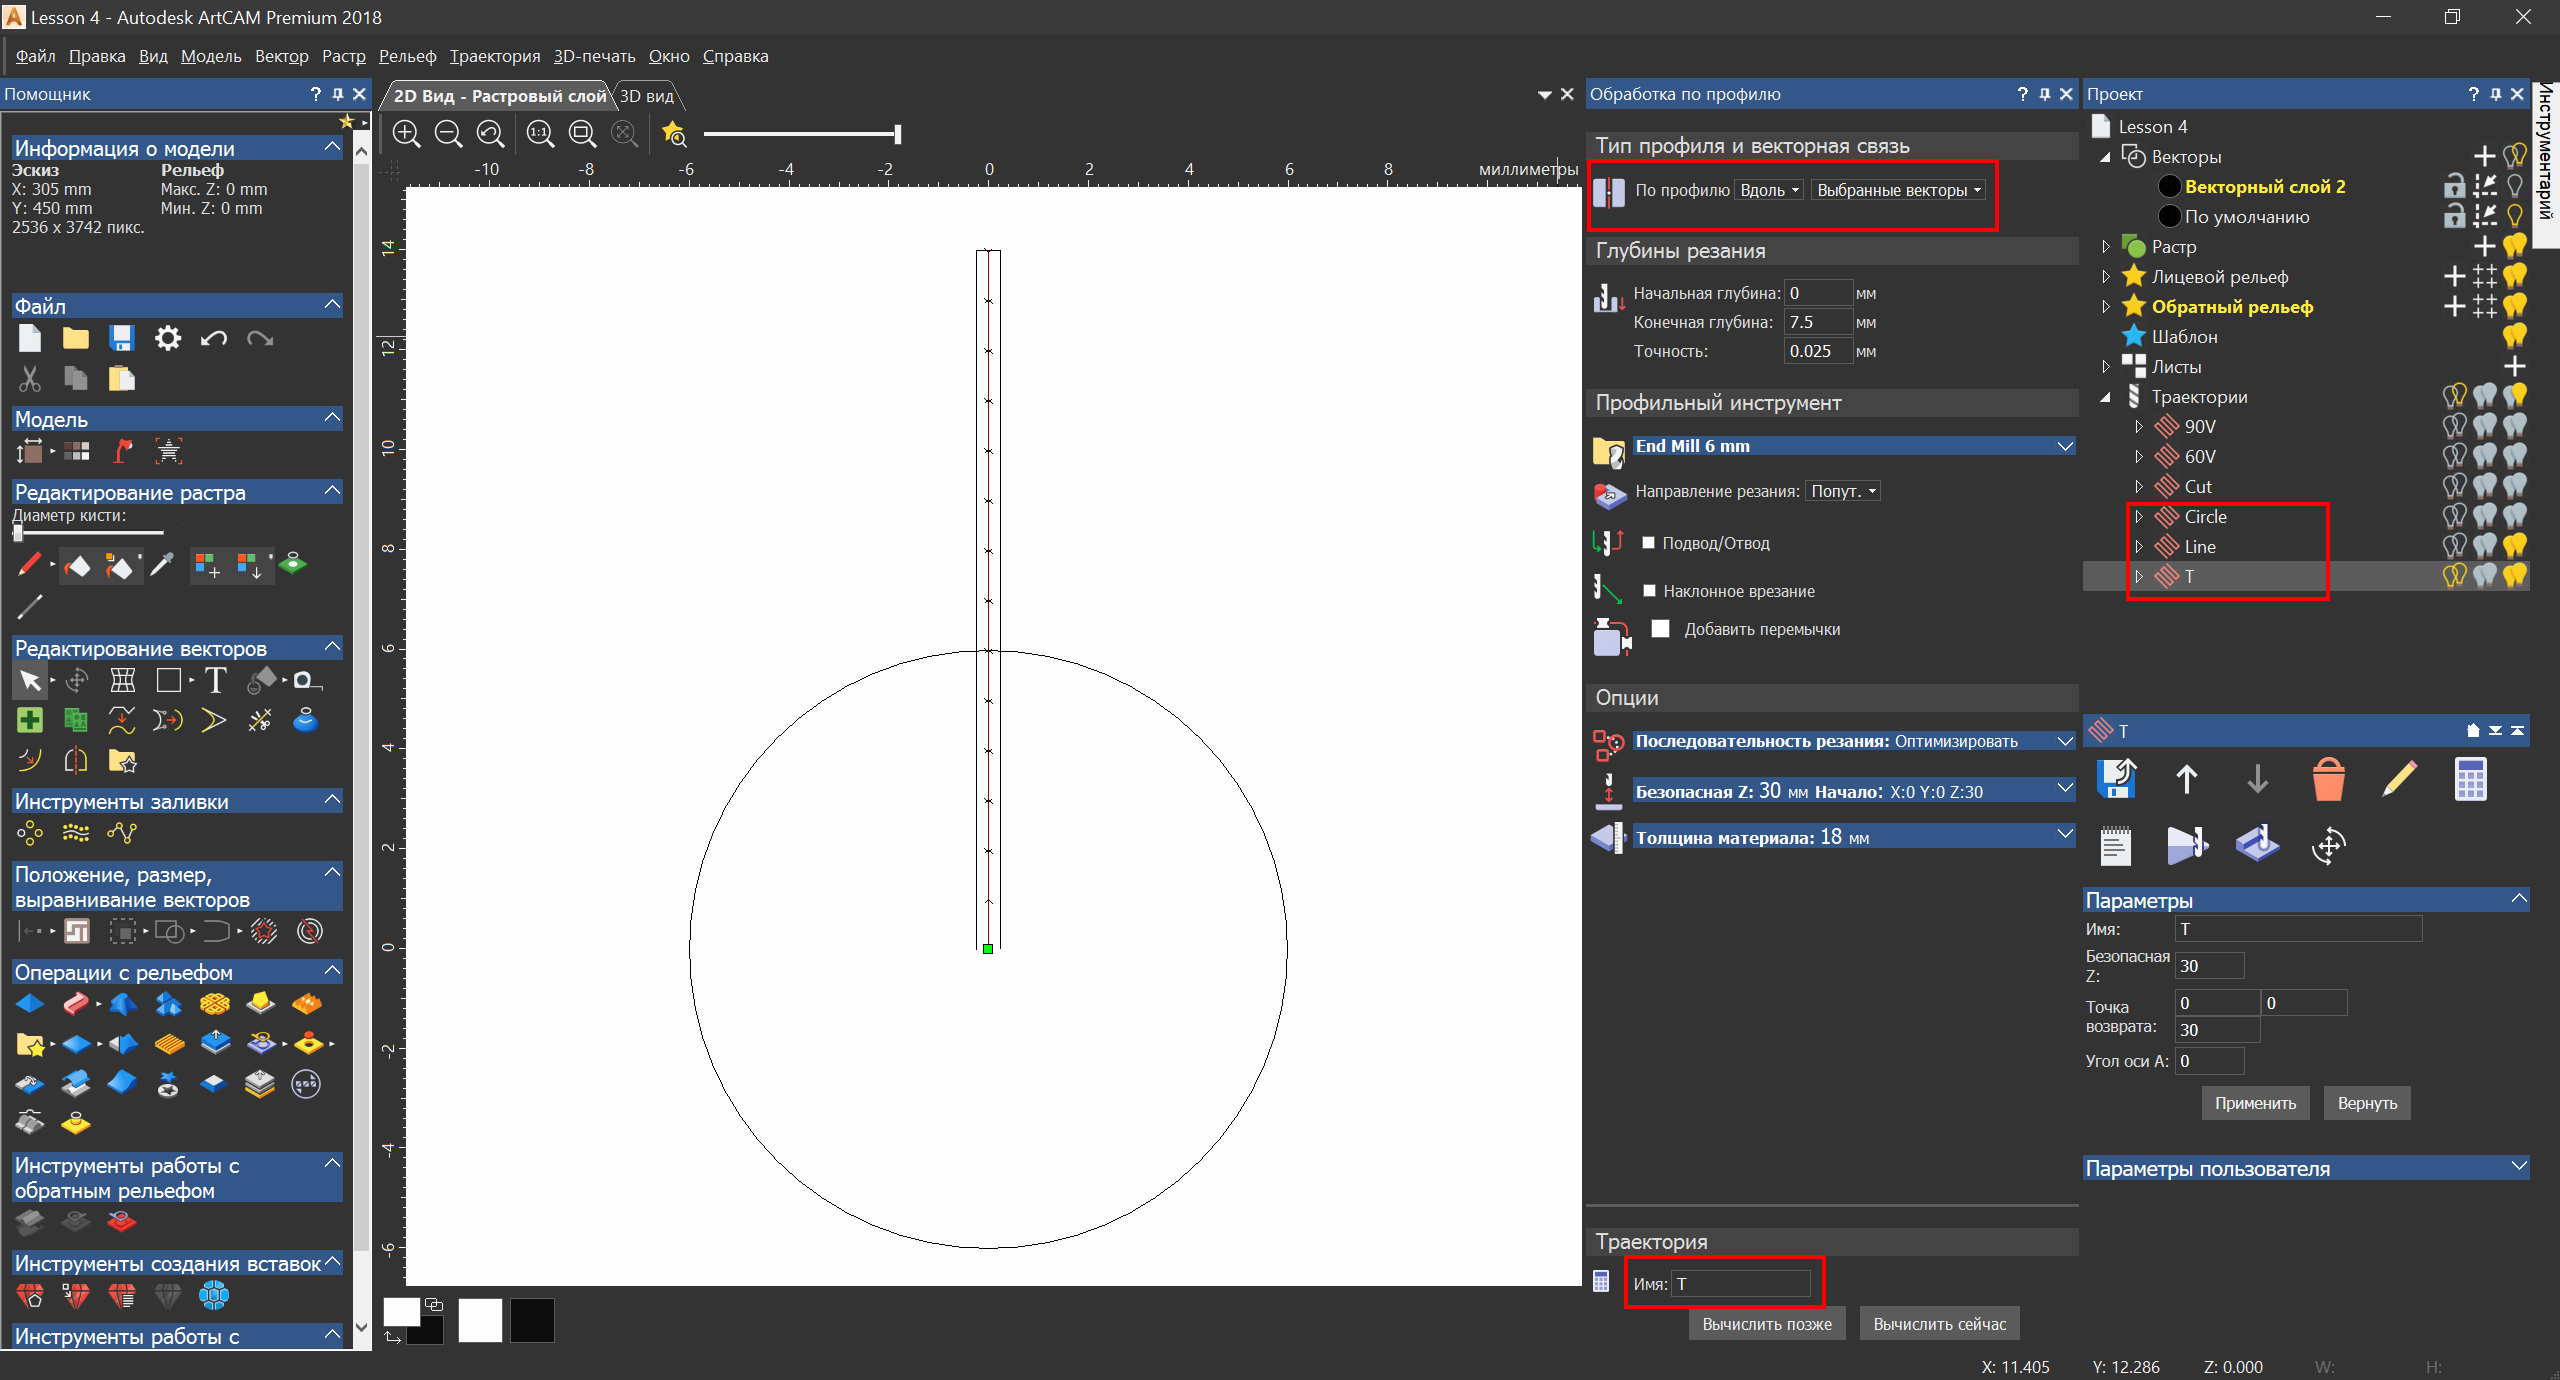Select the Create Text vector tool

tap(215, 681)
